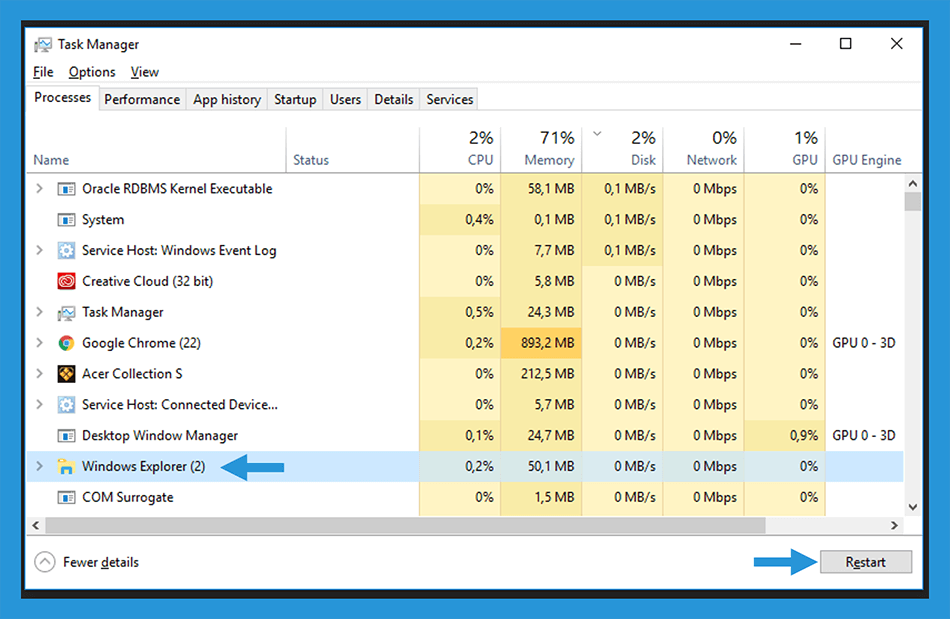Image resolution: width=950 pixels, height=619 pixels.
Task: Switch to the Performance tab
Action: [142, 99]
